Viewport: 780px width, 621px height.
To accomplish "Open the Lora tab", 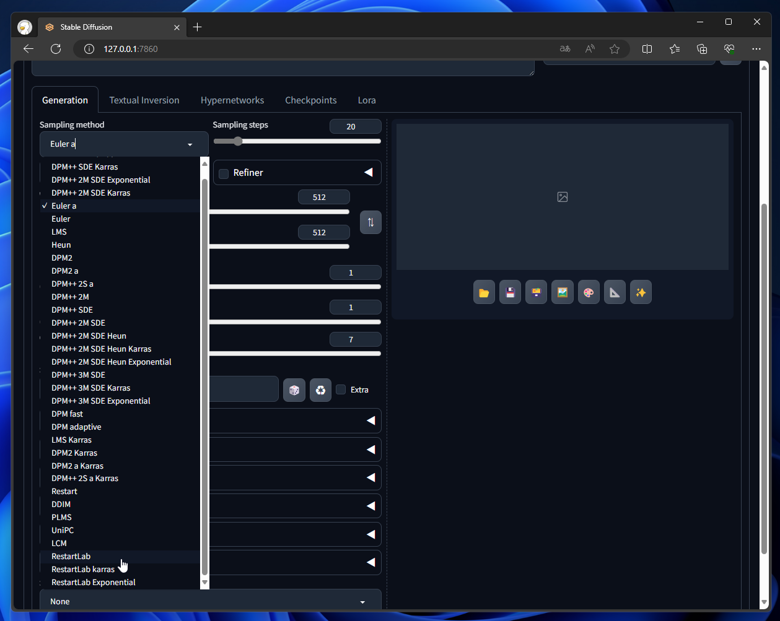I will 367,100.
